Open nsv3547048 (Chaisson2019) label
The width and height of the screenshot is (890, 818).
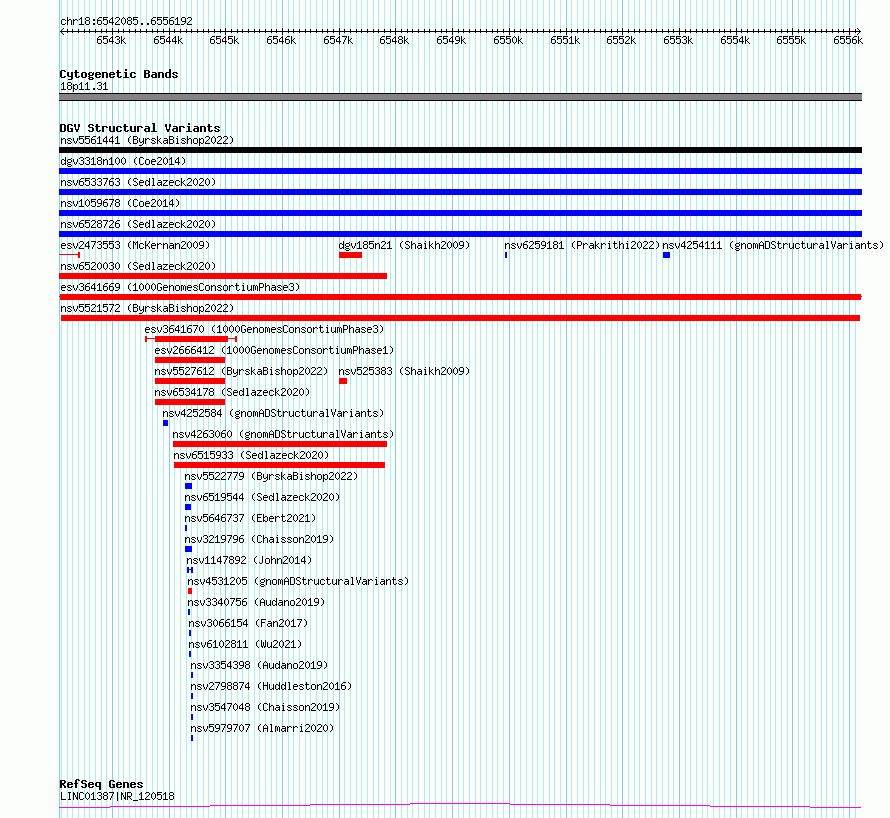[x=265, y=707]
